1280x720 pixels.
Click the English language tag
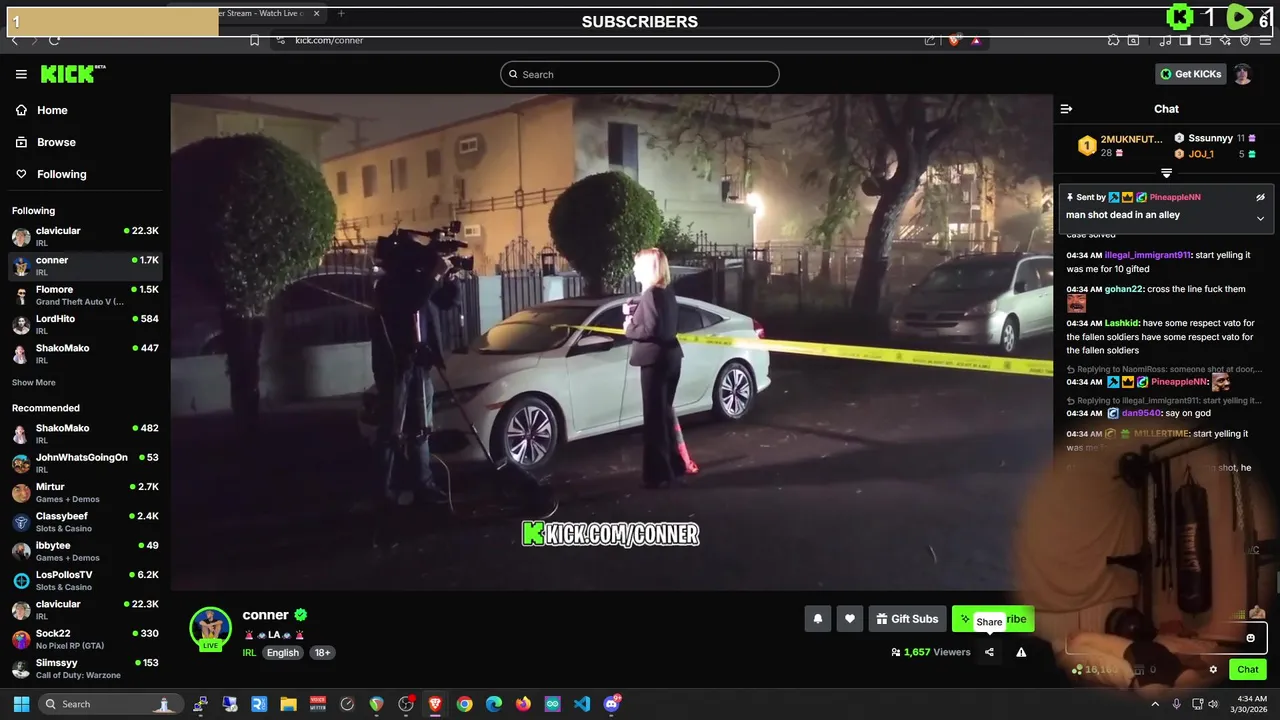pyautogui.click(x=282, y=653)
